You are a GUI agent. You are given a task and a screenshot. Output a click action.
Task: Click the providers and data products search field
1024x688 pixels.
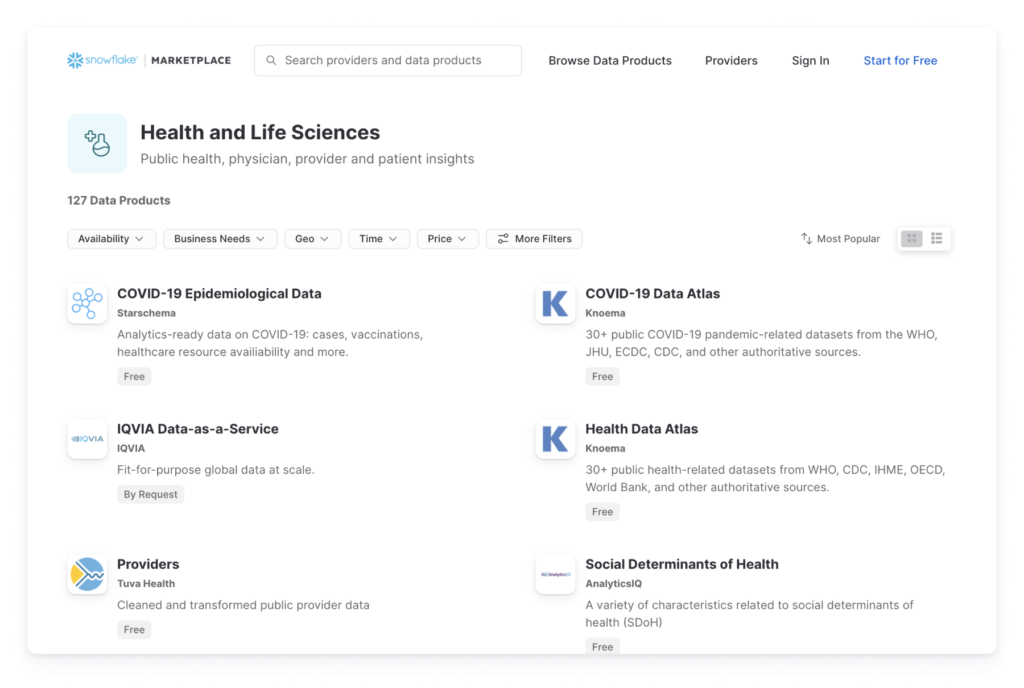coord(388,60)
